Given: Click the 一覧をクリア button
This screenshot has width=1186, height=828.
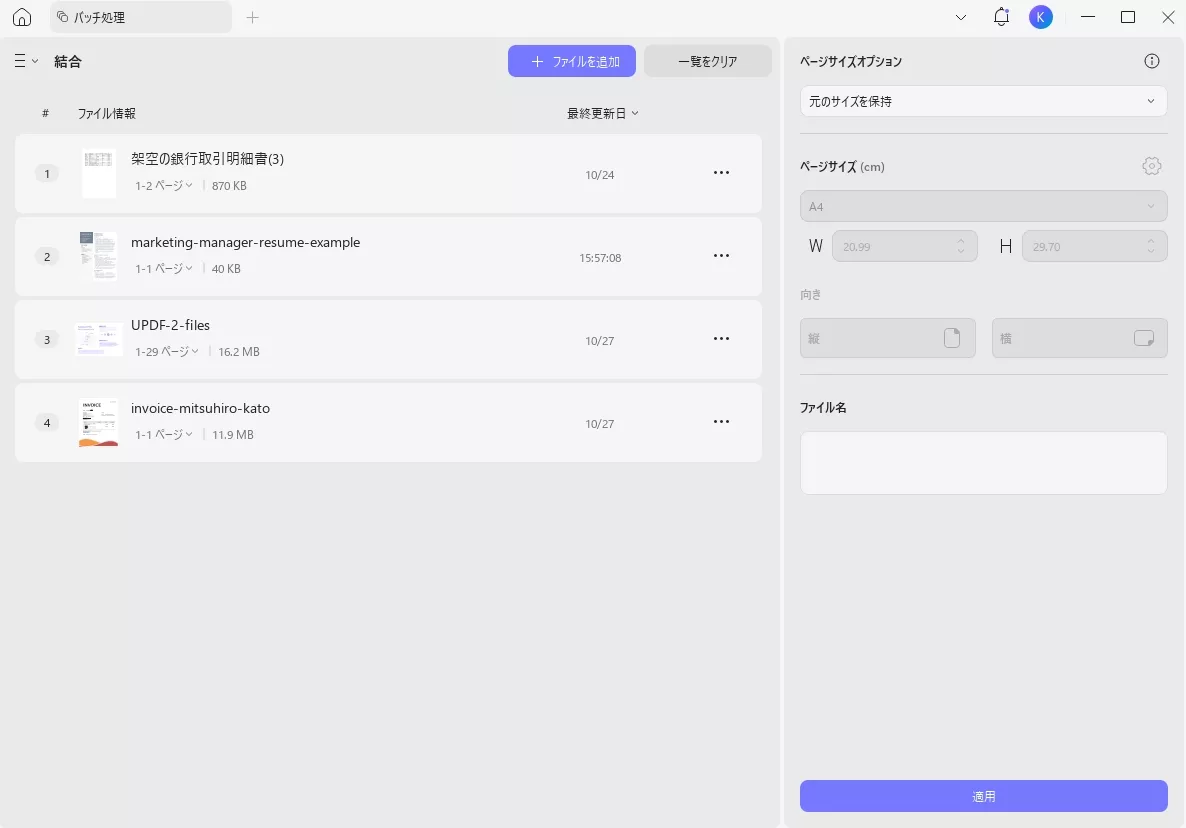Looking at the screenshot, I should [707, 61].
